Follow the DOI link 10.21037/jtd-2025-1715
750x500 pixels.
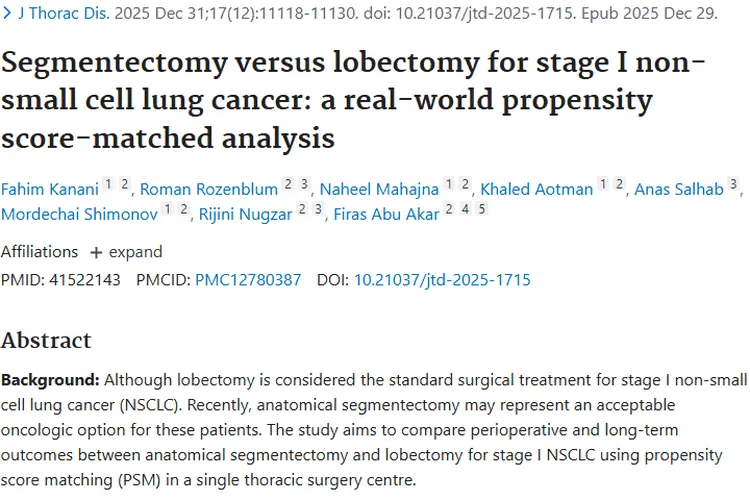pyautogui.click(x=442, y=280)
